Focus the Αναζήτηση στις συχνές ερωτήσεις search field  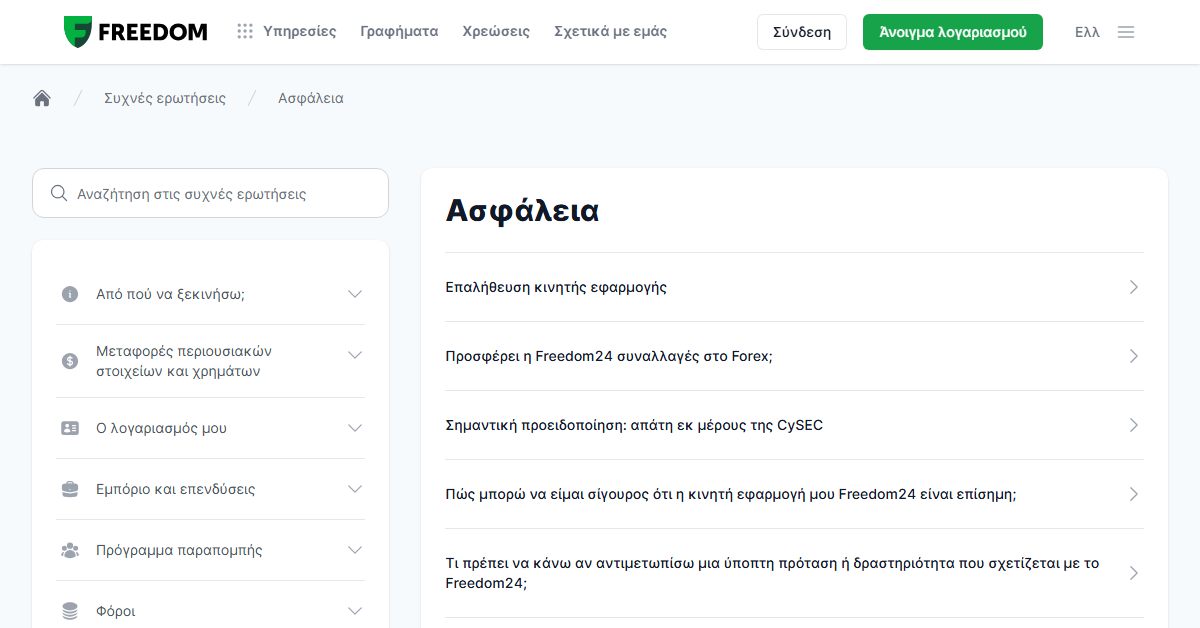click(210, 193)
